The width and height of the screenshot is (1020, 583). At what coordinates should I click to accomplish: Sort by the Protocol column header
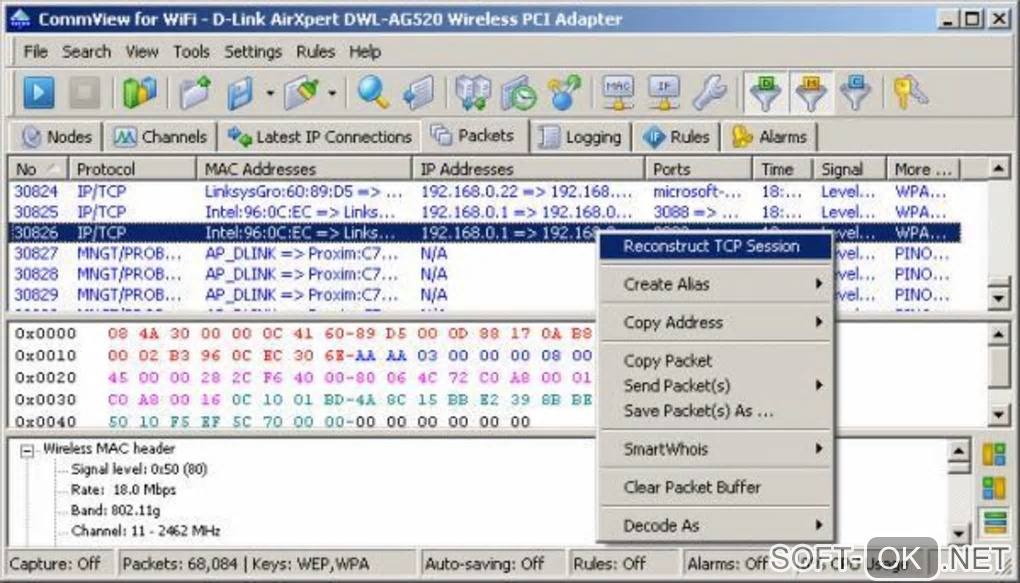pos(132,169)
